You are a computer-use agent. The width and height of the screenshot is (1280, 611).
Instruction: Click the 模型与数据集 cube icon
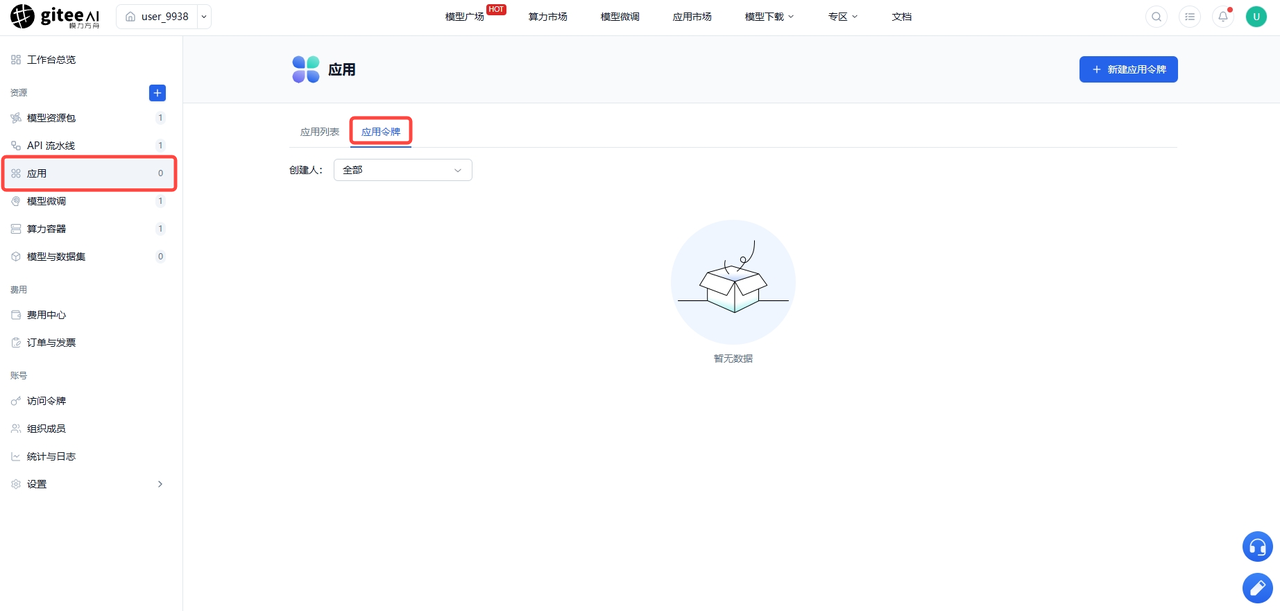pos(16,257)
